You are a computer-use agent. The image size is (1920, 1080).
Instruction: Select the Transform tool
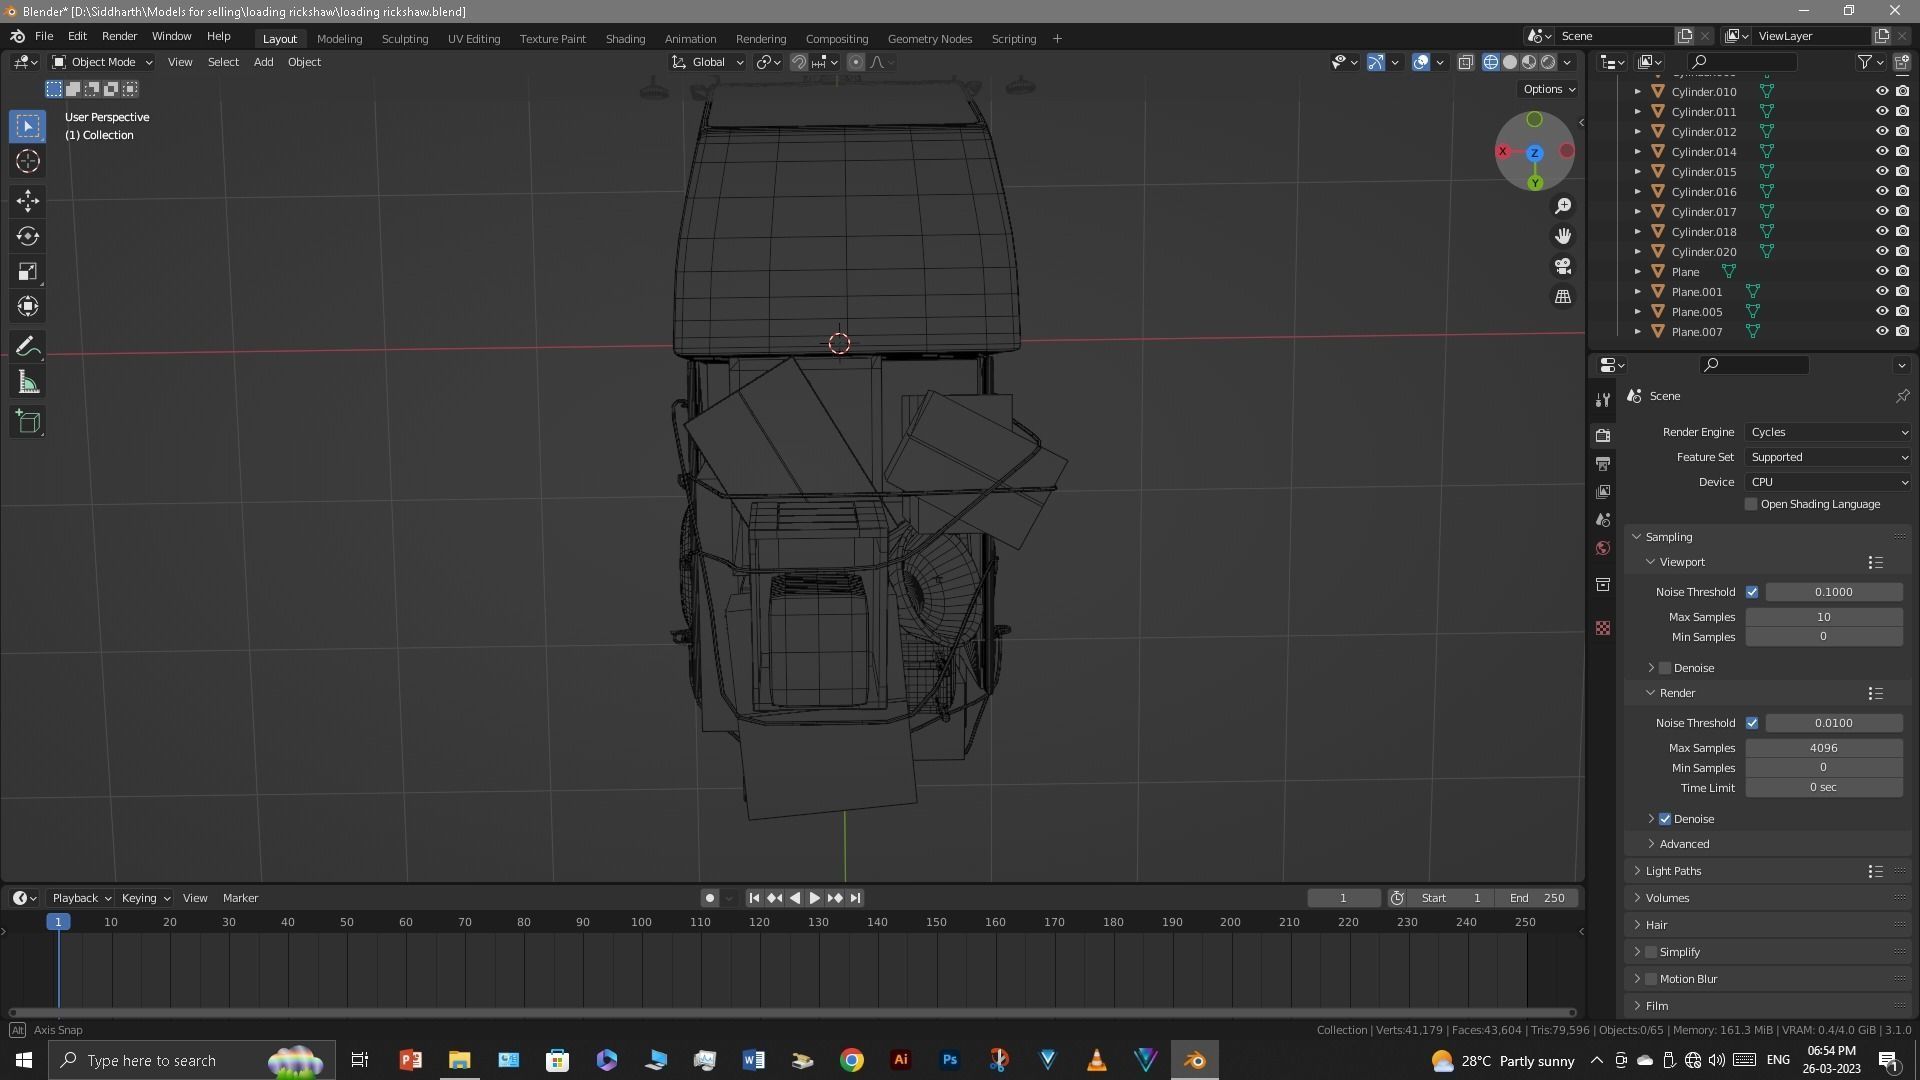pos(28,307)
